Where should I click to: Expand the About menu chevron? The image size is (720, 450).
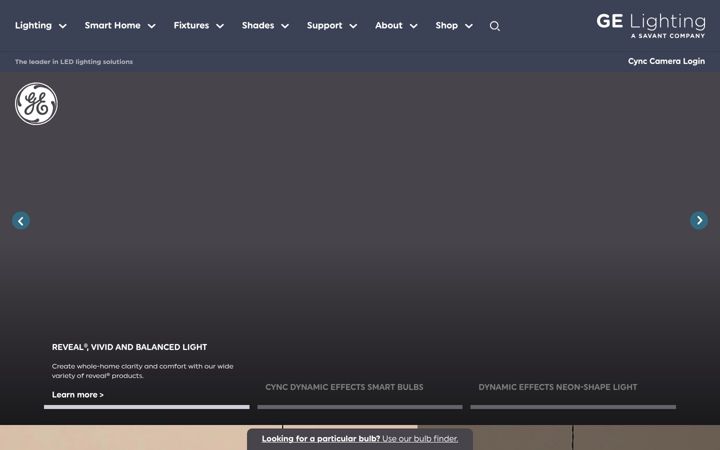coord(414,26)
